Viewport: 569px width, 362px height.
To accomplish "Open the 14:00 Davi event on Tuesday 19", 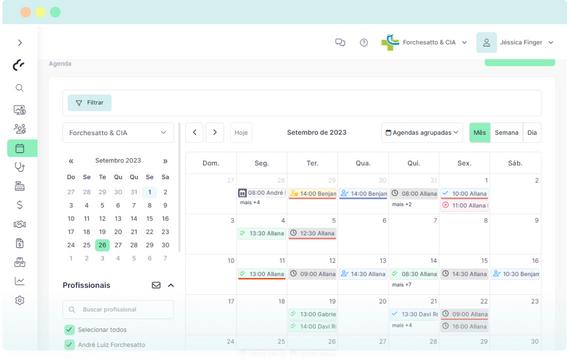I will coord(312,326).
